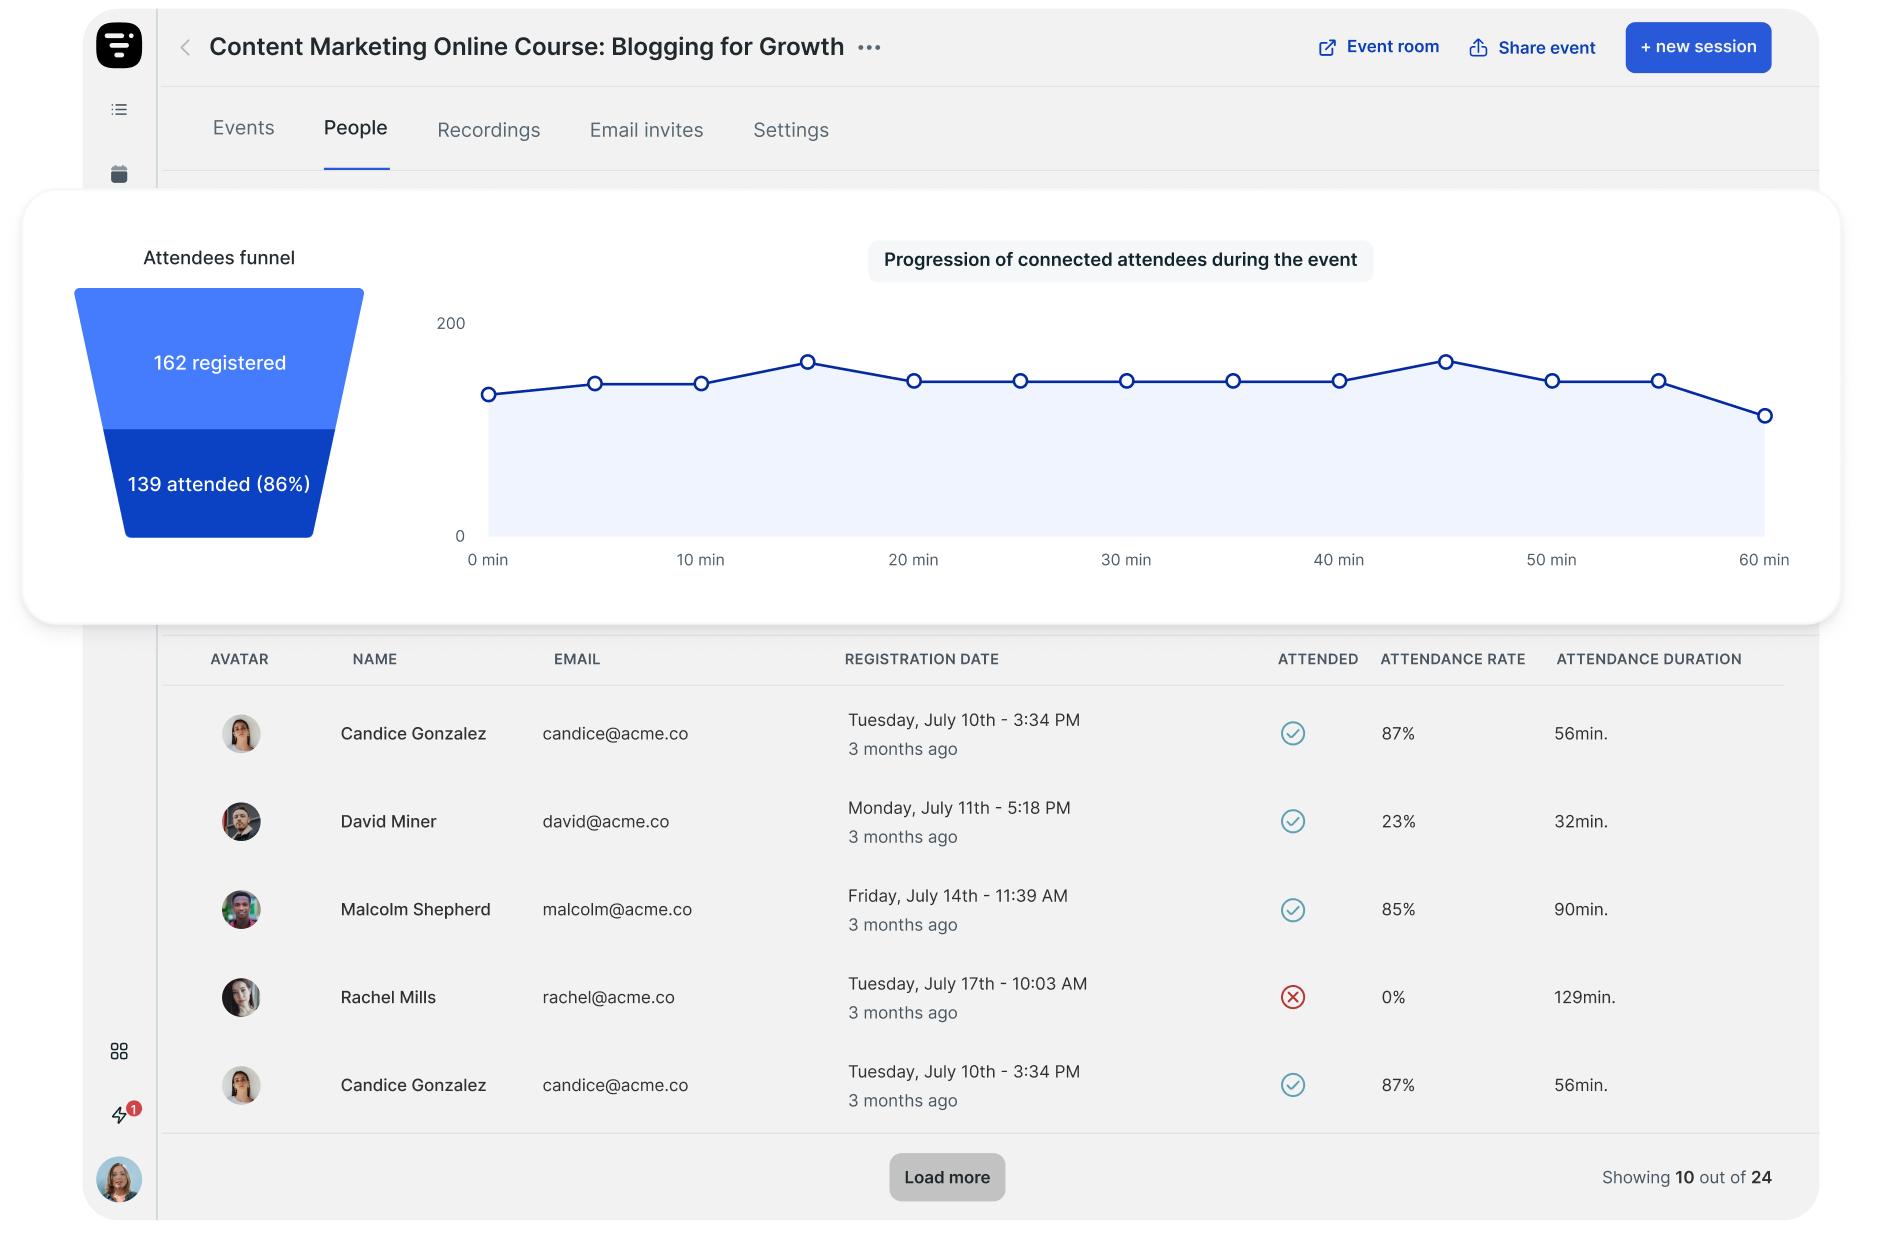Click the back chevron beside event title
The height and width of the screenshot is (1247, 1902).
click(x=185, y=47)
